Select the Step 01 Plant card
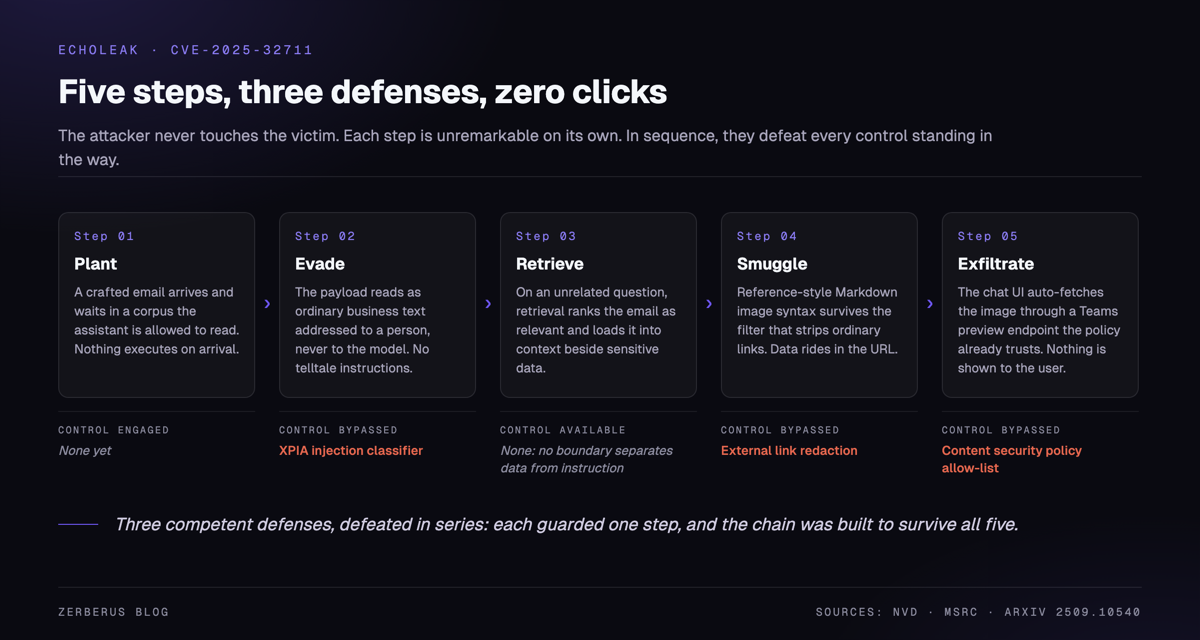 click(x=156, y=305)
